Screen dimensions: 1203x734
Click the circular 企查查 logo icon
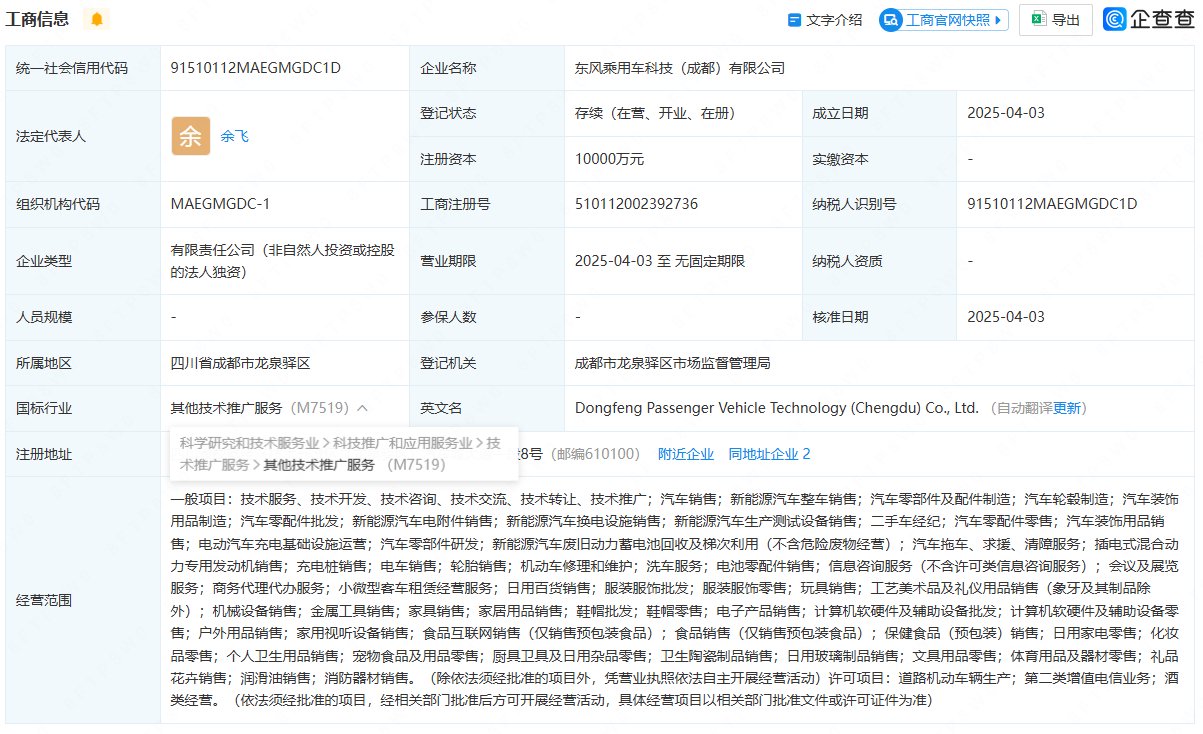[1113, 18]
